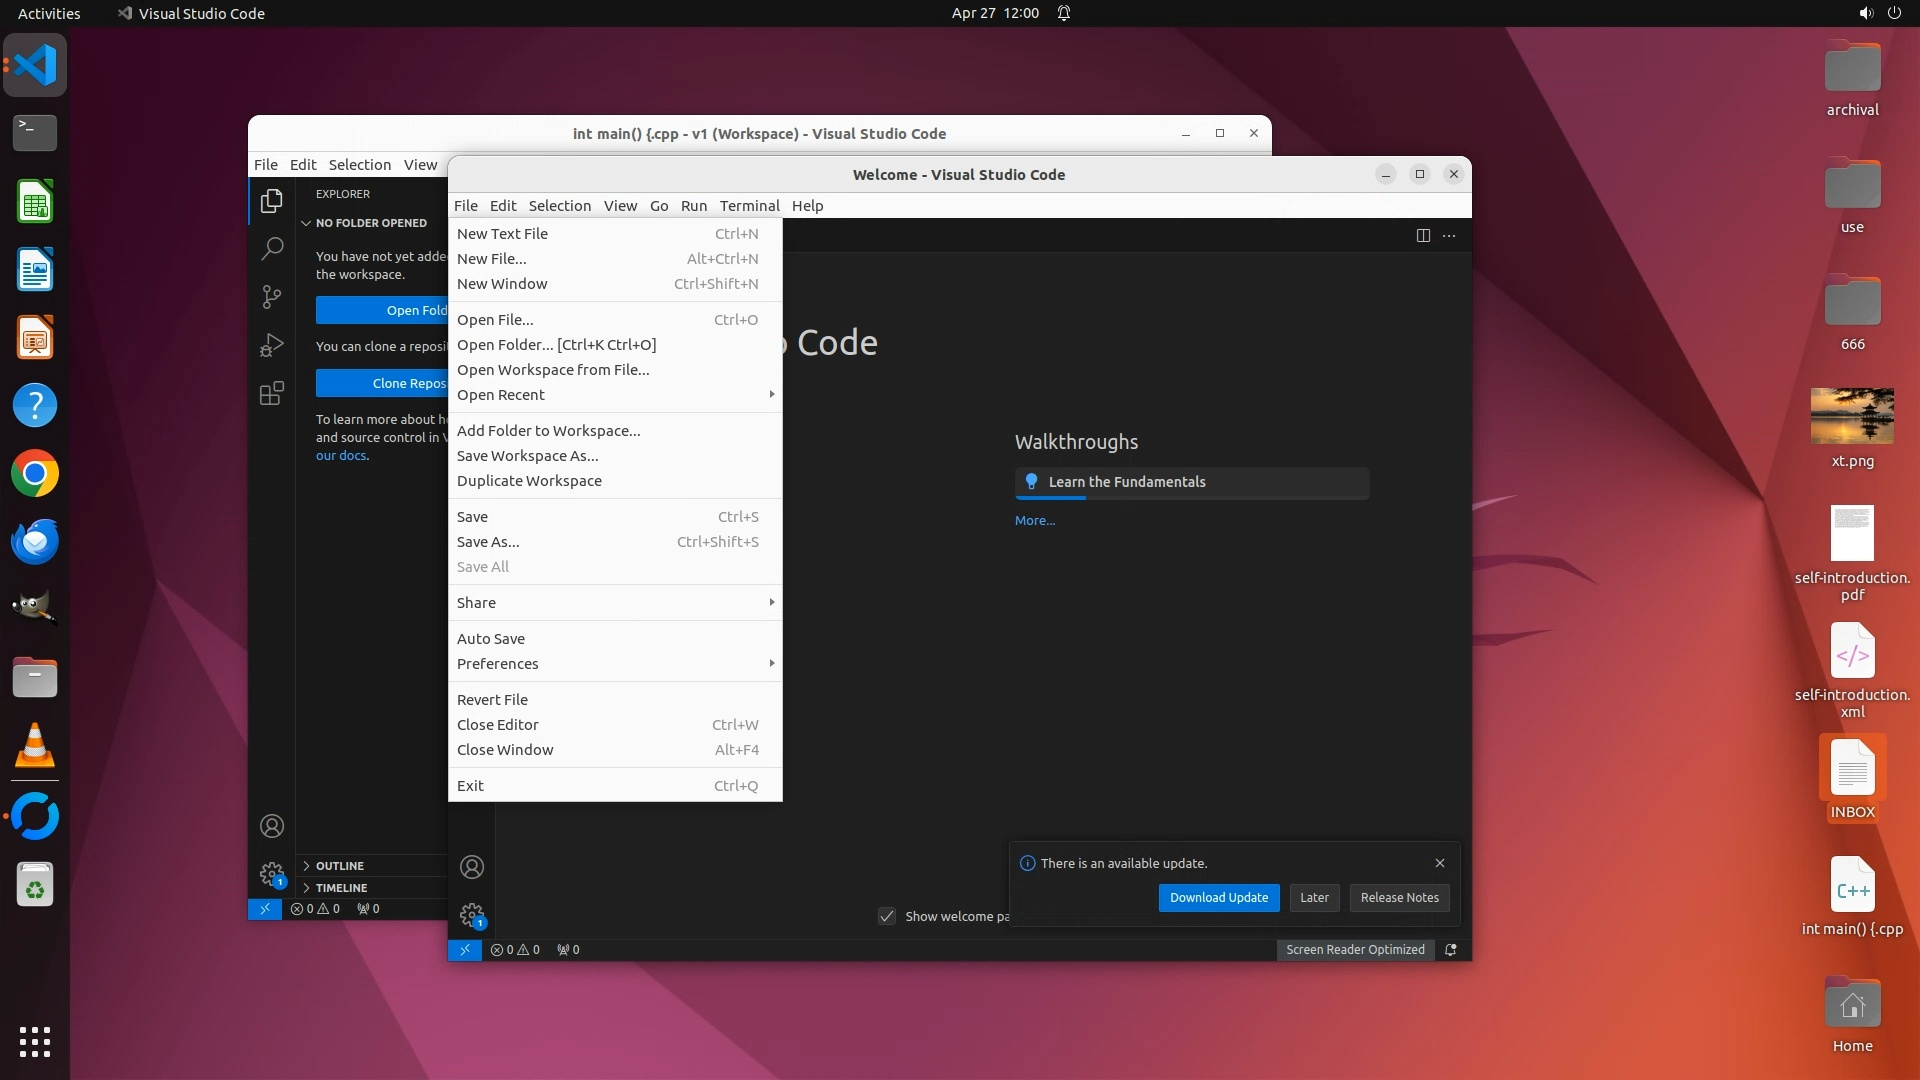Viewport: 1920px width, 1080px height.
Task: Click the More... walkthroughs link
Action: [1034, 520]
